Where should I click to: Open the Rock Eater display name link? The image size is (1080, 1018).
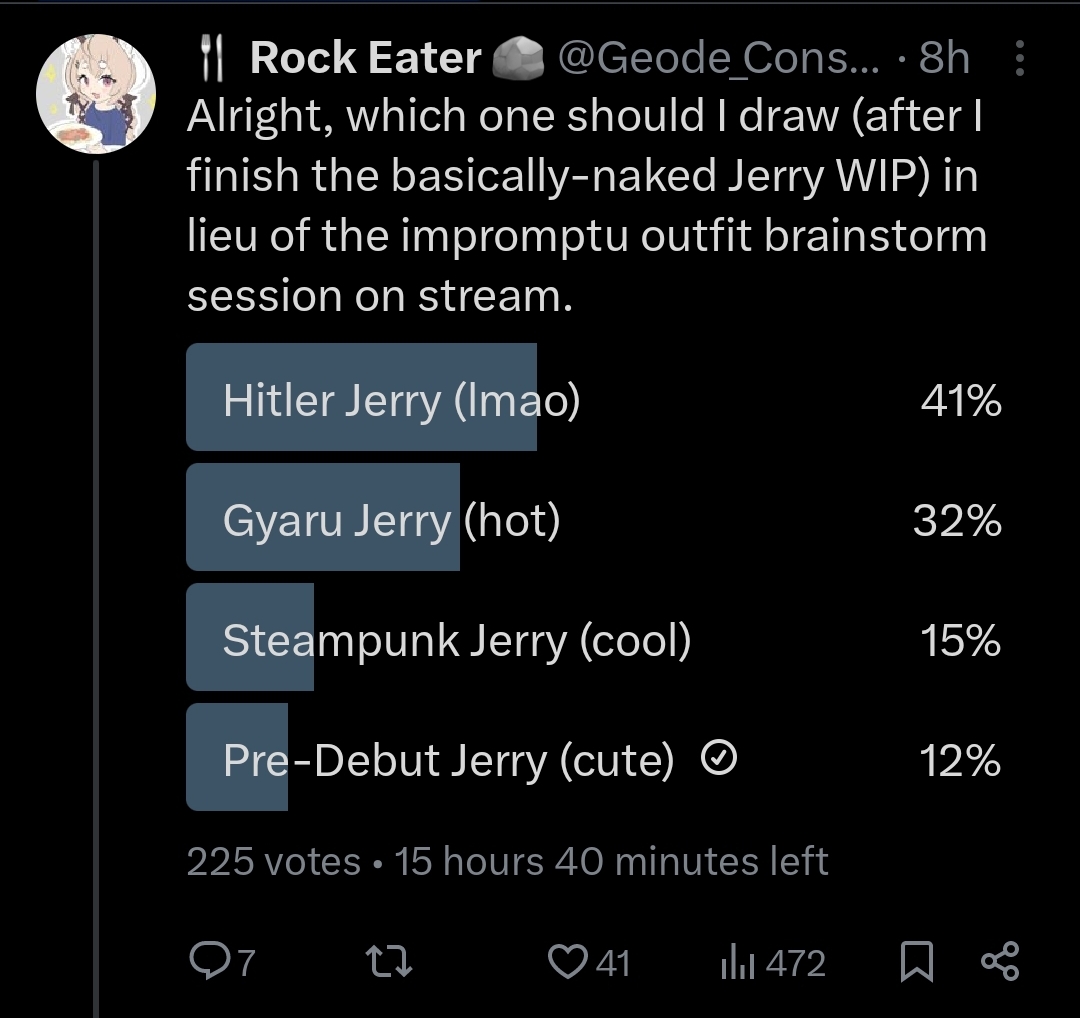pos(366,60)
